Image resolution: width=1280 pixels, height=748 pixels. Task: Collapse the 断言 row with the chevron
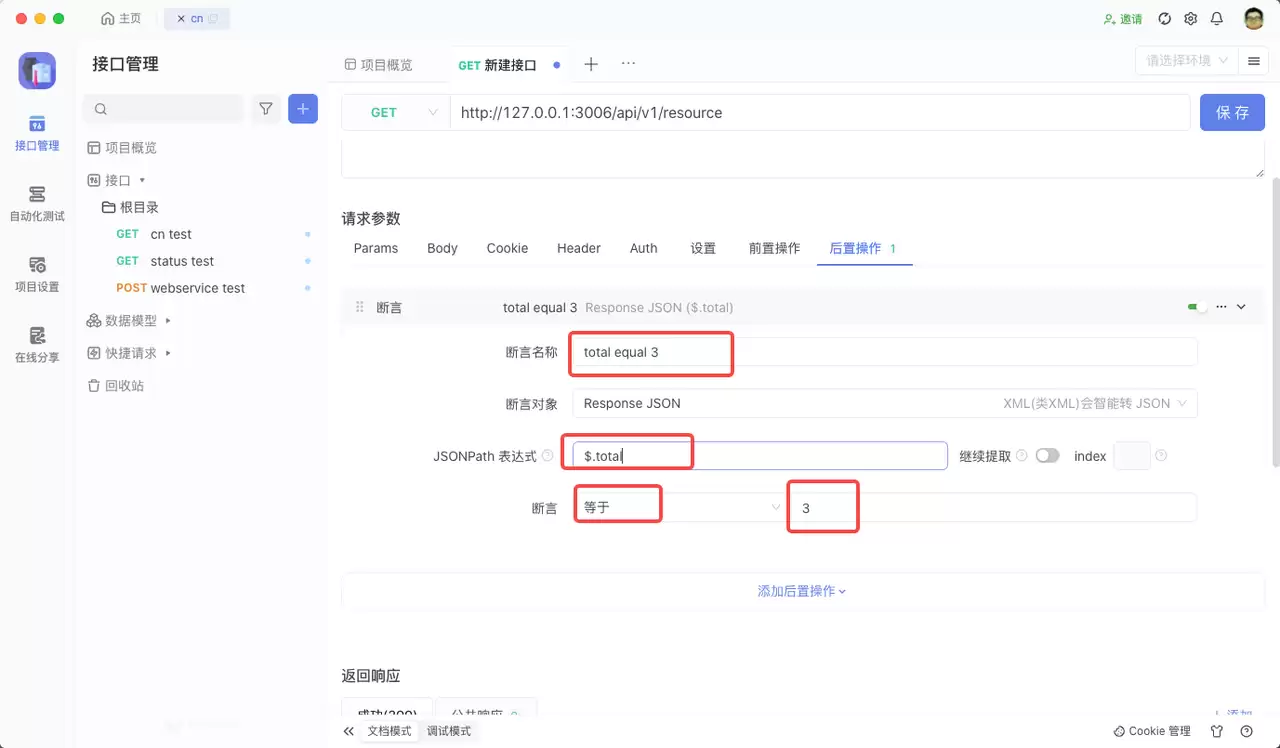click(1242, 307)
